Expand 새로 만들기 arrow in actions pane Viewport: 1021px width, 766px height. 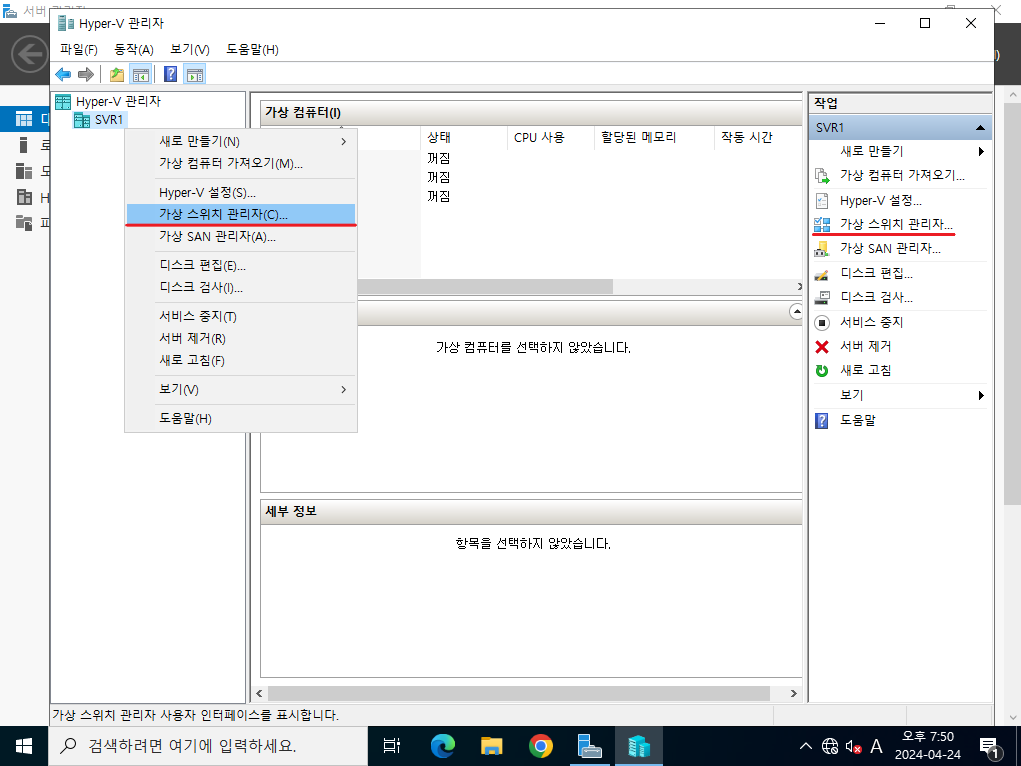coord(981,152)
